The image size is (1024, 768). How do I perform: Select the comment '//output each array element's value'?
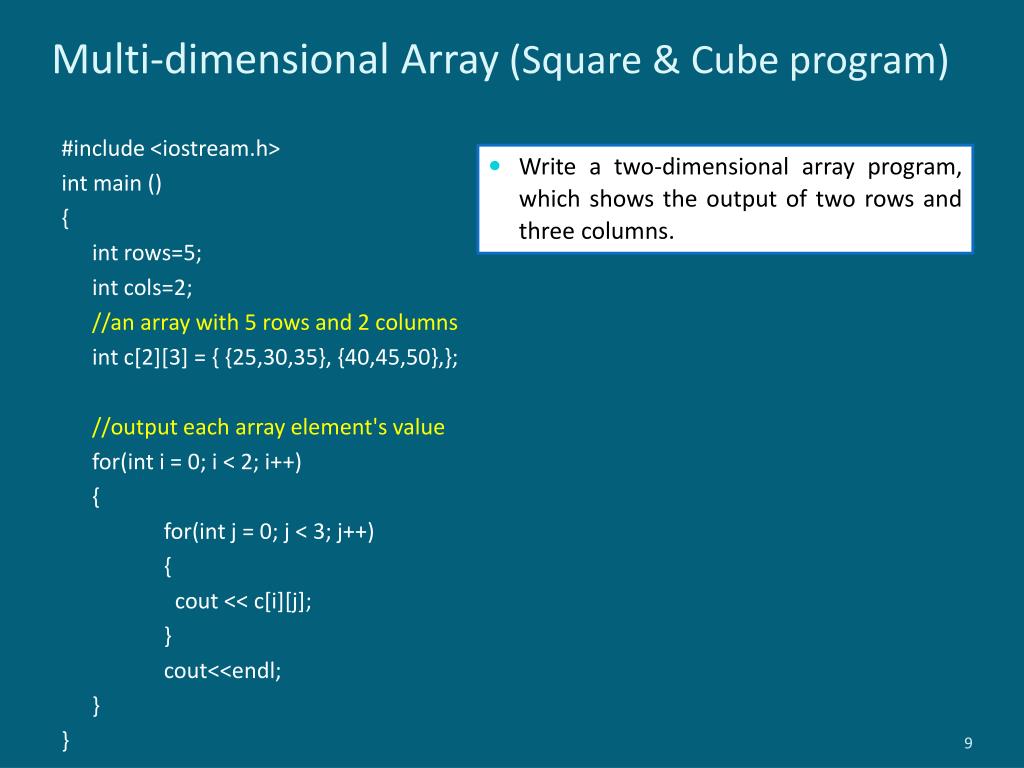click(268, 427)
